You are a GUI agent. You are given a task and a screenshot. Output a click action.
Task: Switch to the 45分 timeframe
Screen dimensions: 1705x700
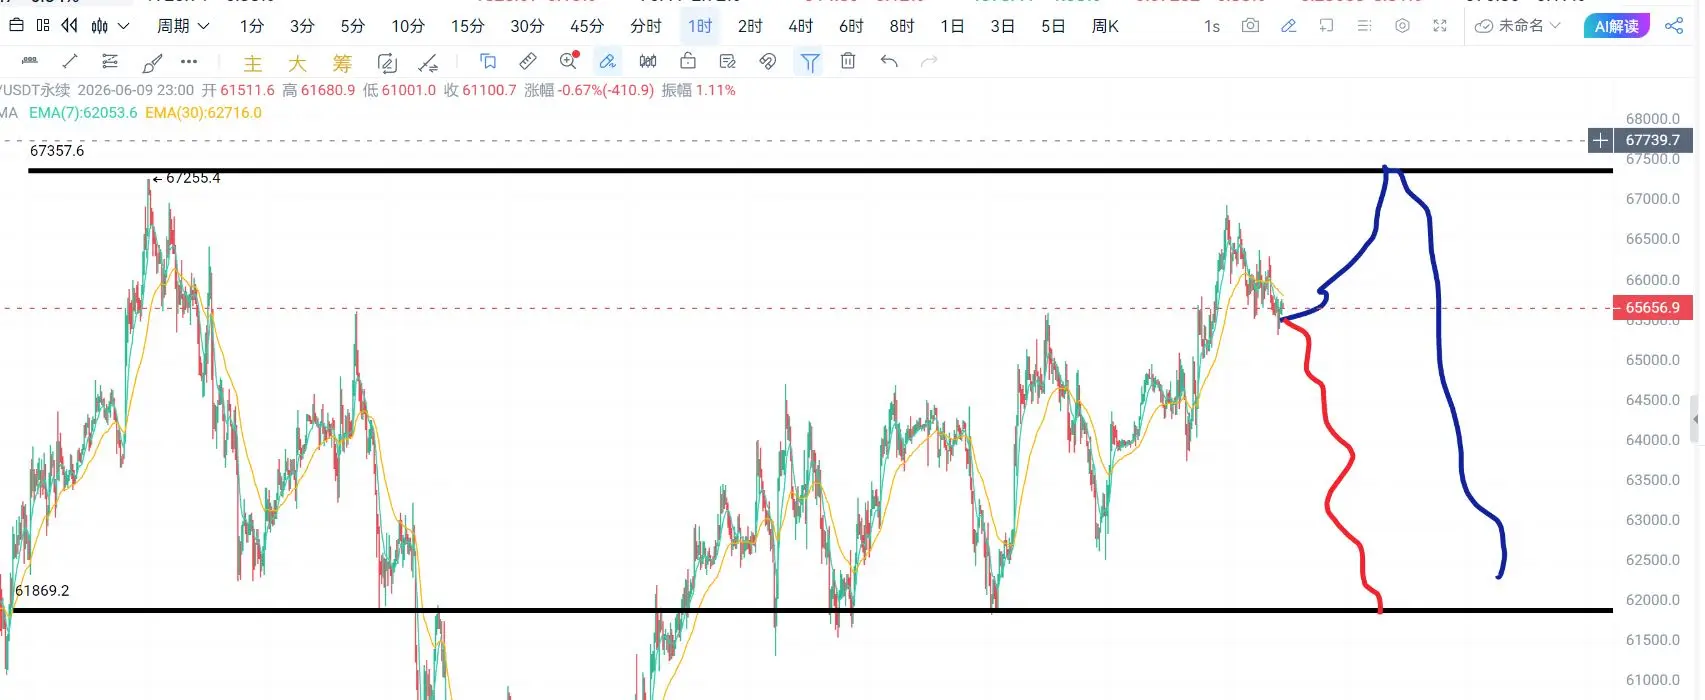pyautogui.click(x=587, y=26)
